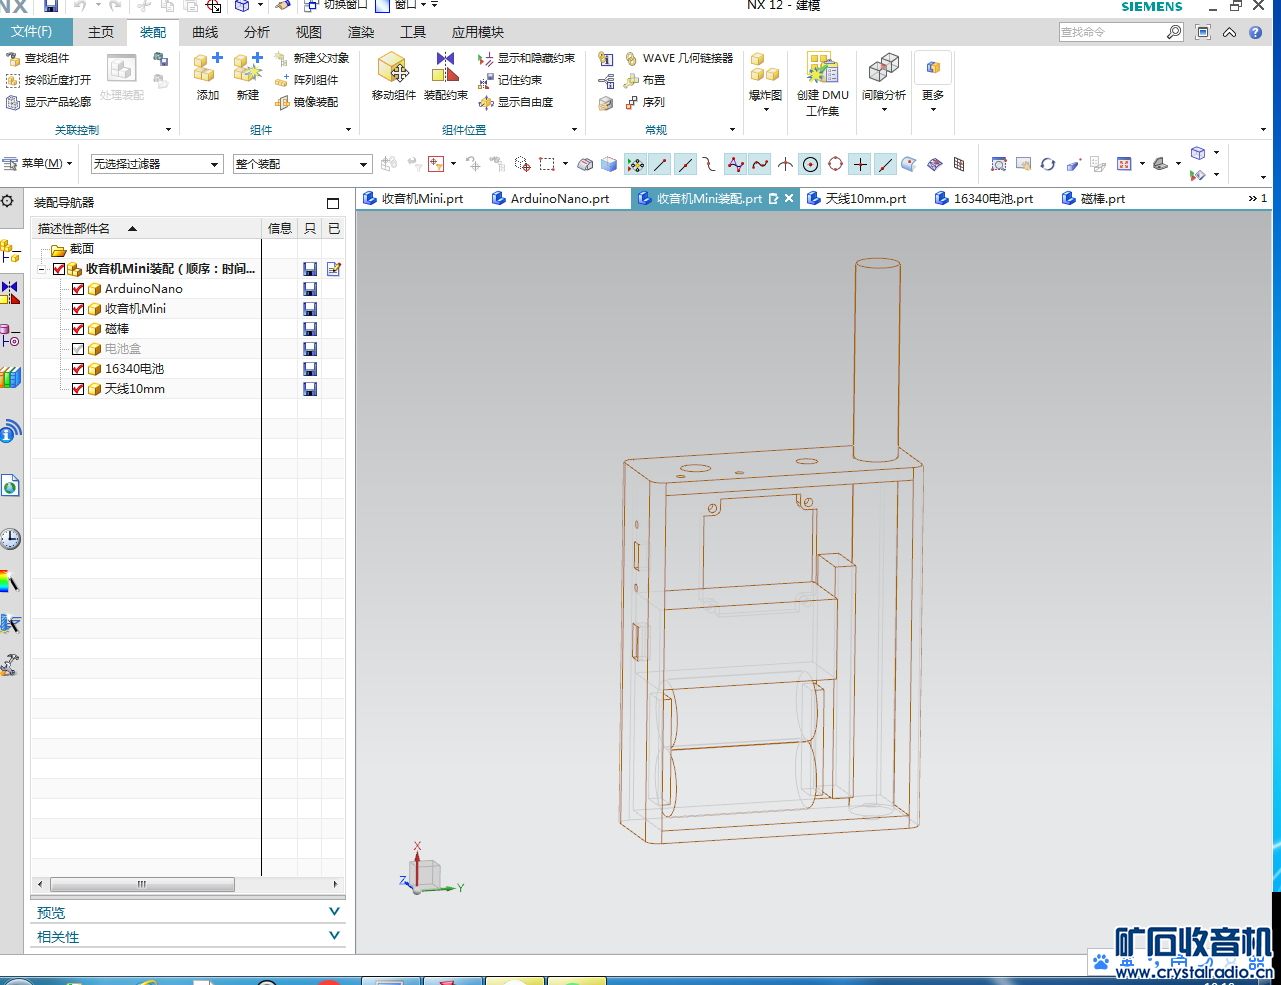Toggle the arc center snap point icon
The height and width of the screenshot is (985, 1281).
(x=810, y=164)
